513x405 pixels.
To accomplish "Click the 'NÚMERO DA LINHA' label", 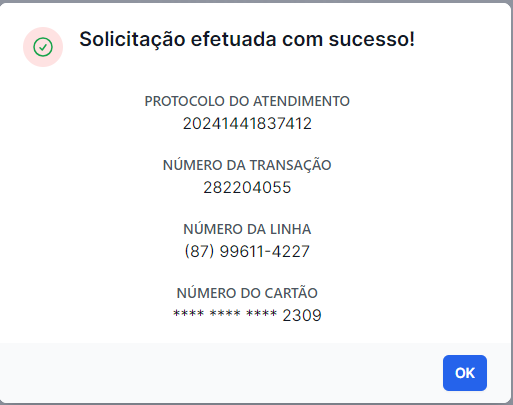I will pos(247,229).
